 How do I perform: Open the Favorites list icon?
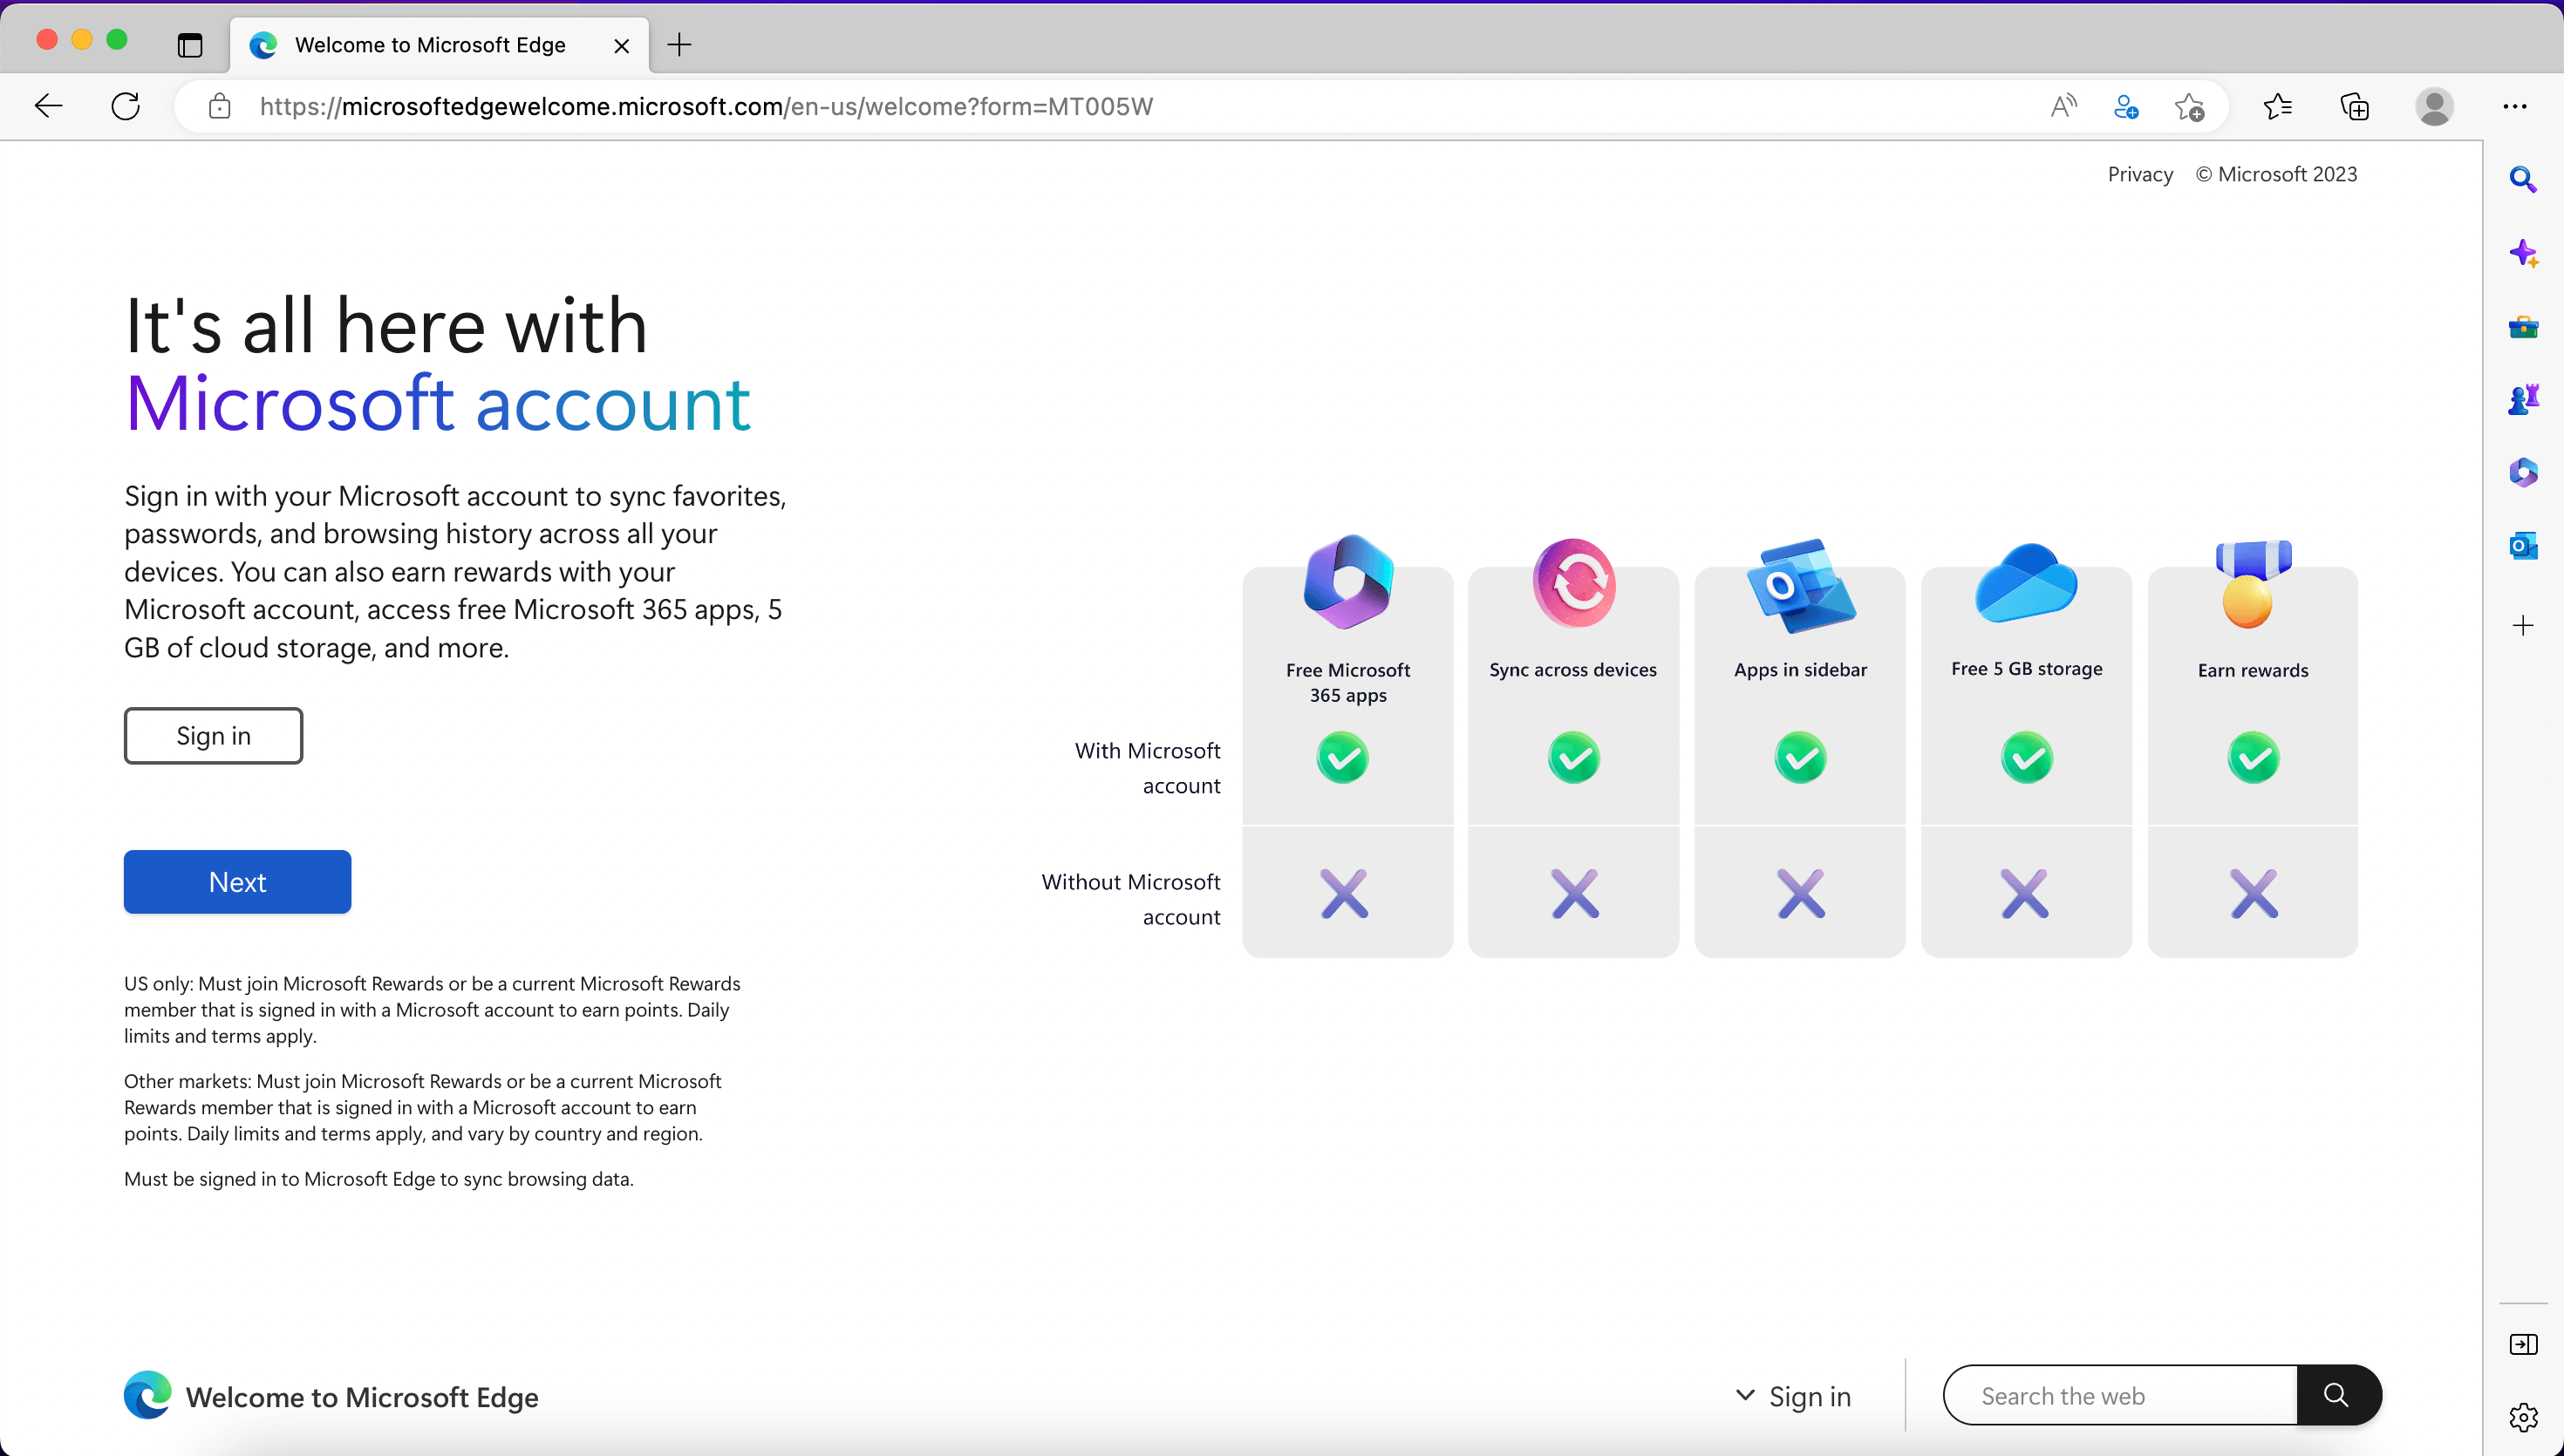click(x=2278, y=106)
